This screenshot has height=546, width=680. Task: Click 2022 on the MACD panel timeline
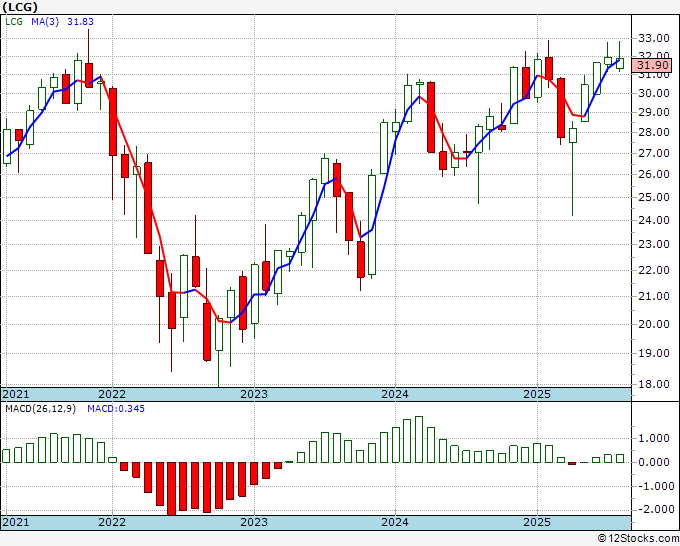tap(112, 522)
